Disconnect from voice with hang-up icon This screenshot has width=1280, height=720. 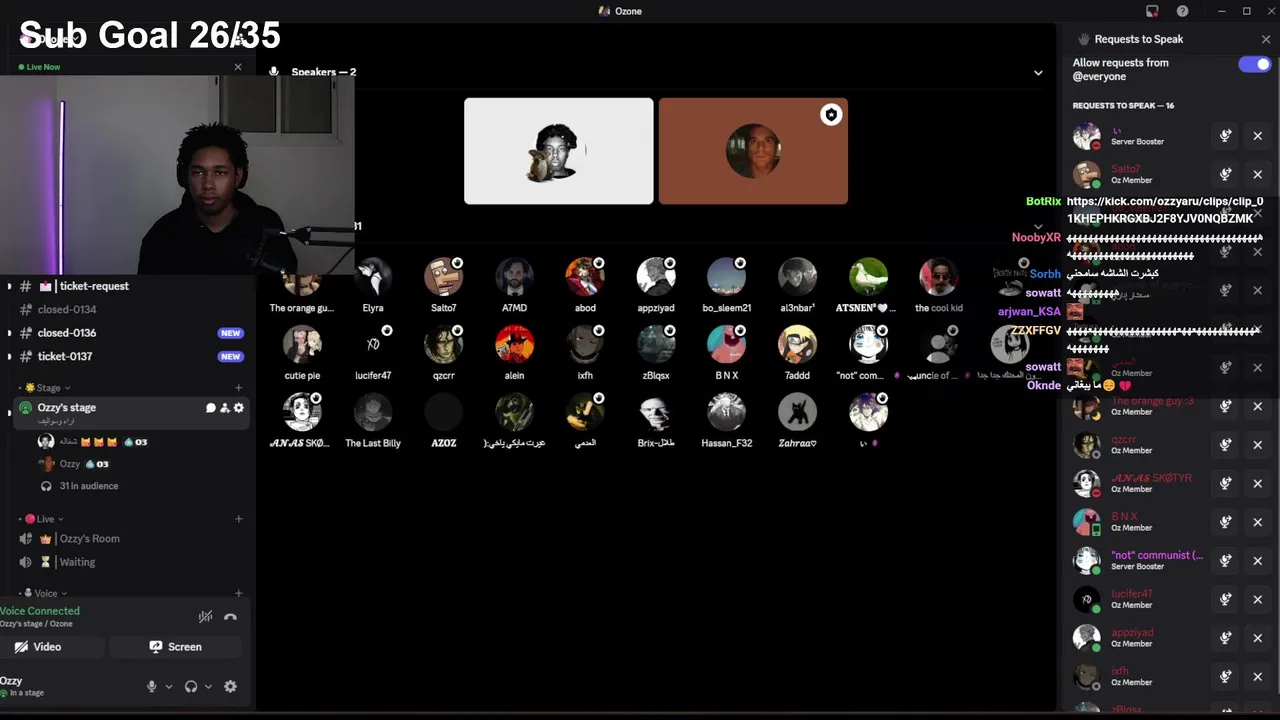pos(230,617)
